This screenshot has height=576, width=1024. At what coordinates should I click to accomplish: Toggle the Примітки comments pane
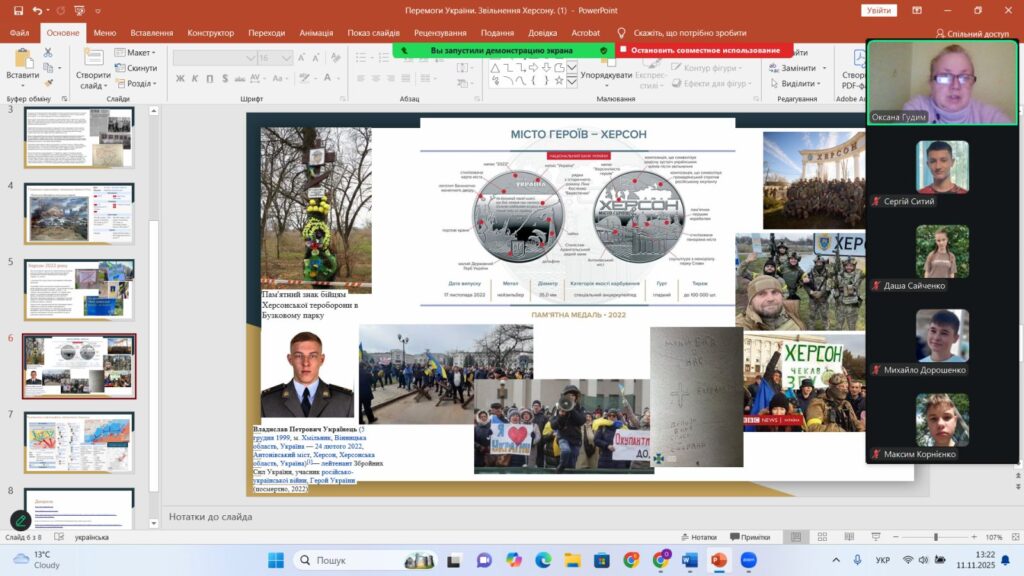749,537
